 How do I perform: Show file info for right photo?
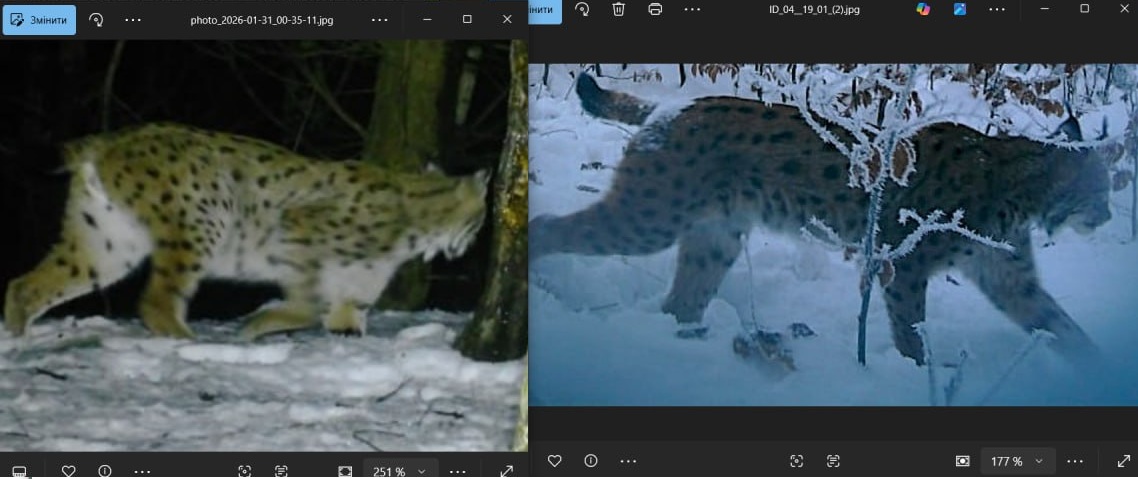pyautogui.click(x=591, y=461)
